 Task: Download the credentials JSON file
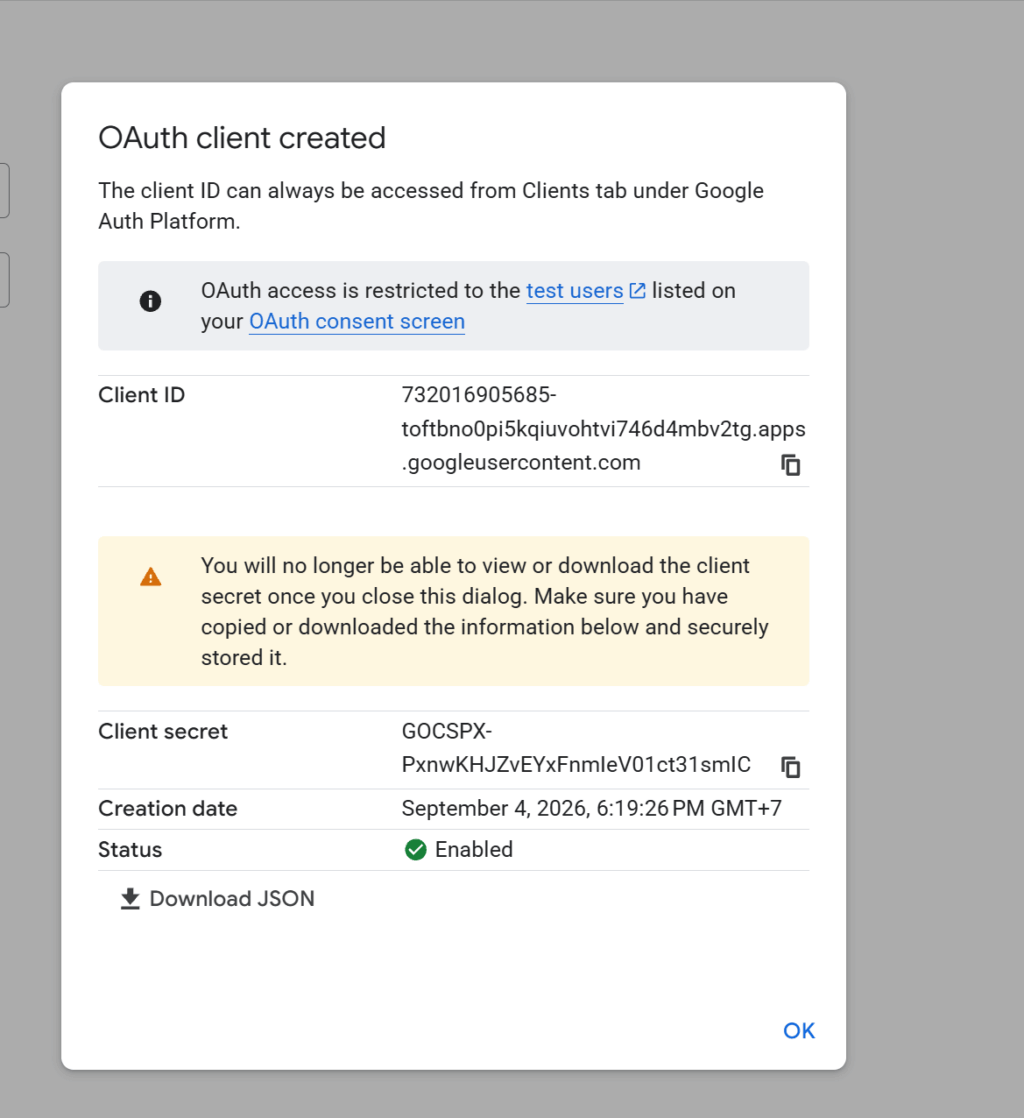click(218, 898)
